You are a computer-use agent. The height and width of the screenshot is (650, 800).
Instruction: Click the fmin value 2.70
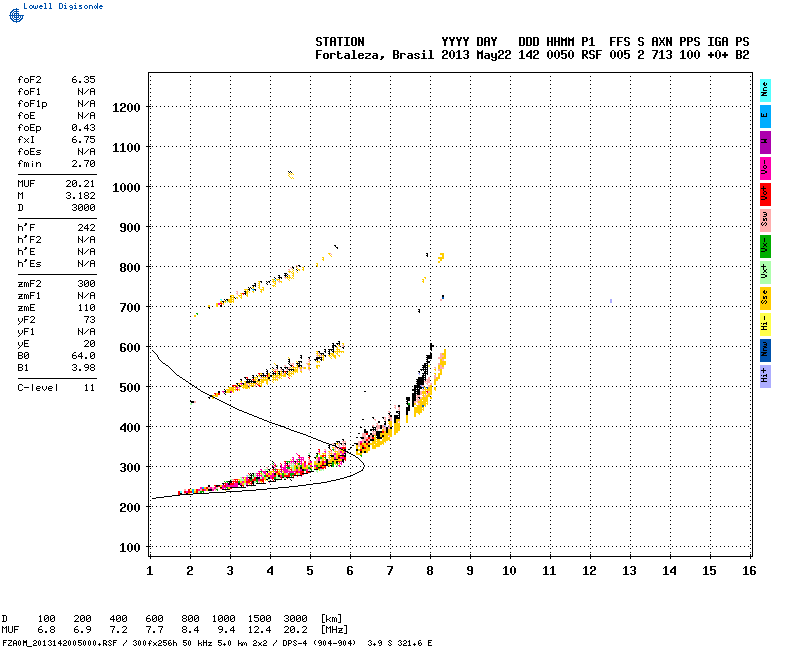coord(83,164)
